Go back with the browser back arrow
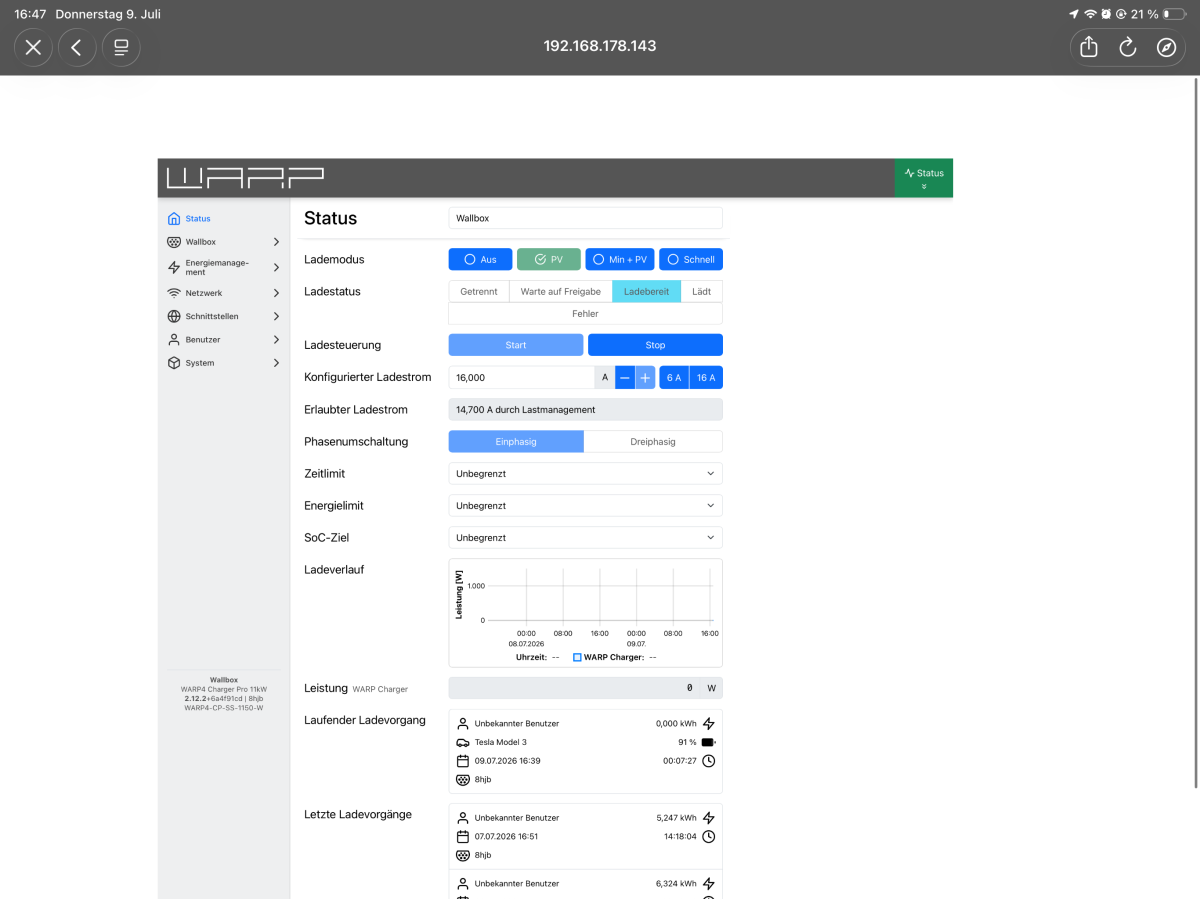This screenshot has width=1200, height=899. (77, 47)
